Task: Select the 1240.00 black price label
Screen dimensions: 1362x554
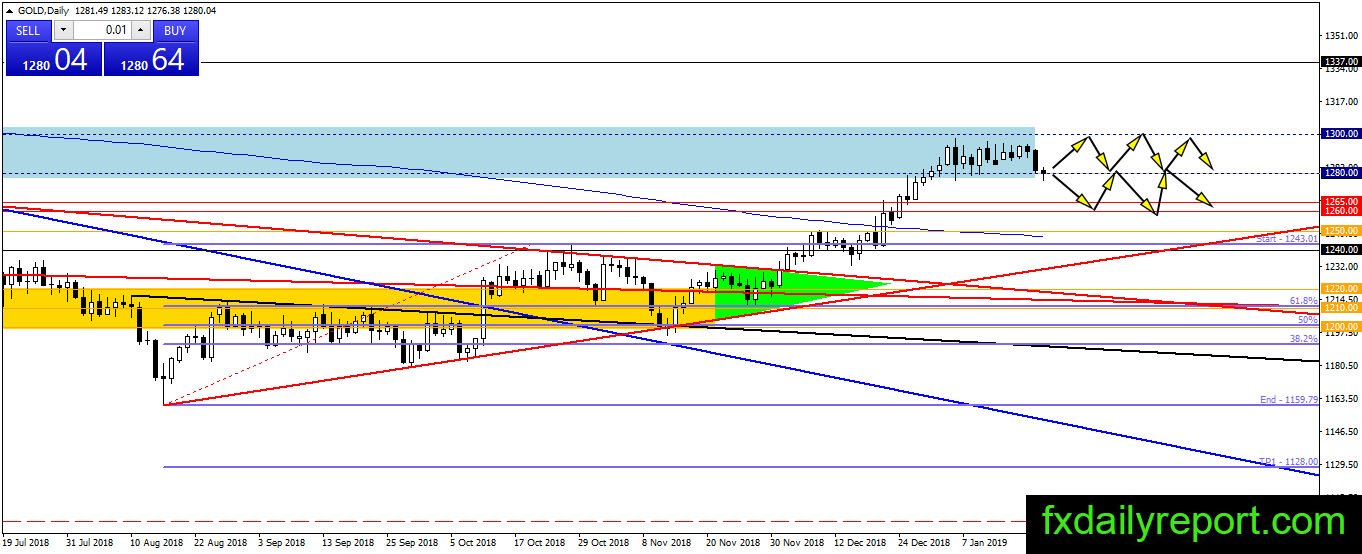Action: (x=1339, y=249)
